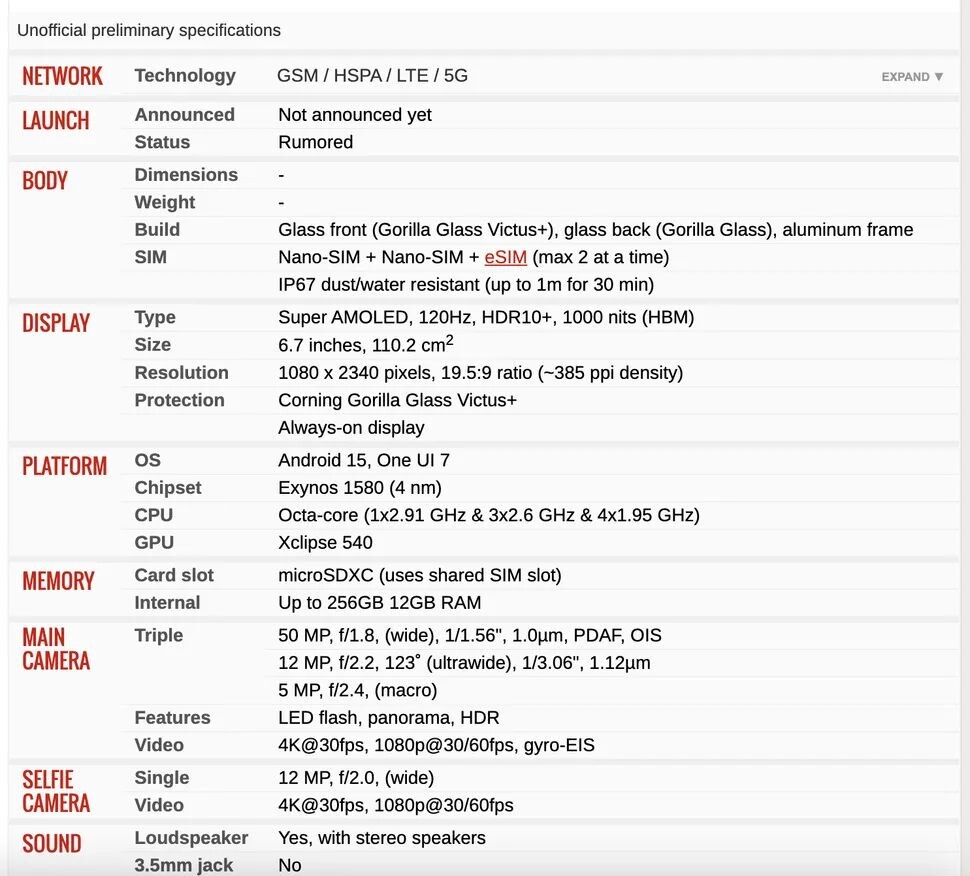Click the OS label
This screenshot has width=970, height=876.
[x=147, y=460]
